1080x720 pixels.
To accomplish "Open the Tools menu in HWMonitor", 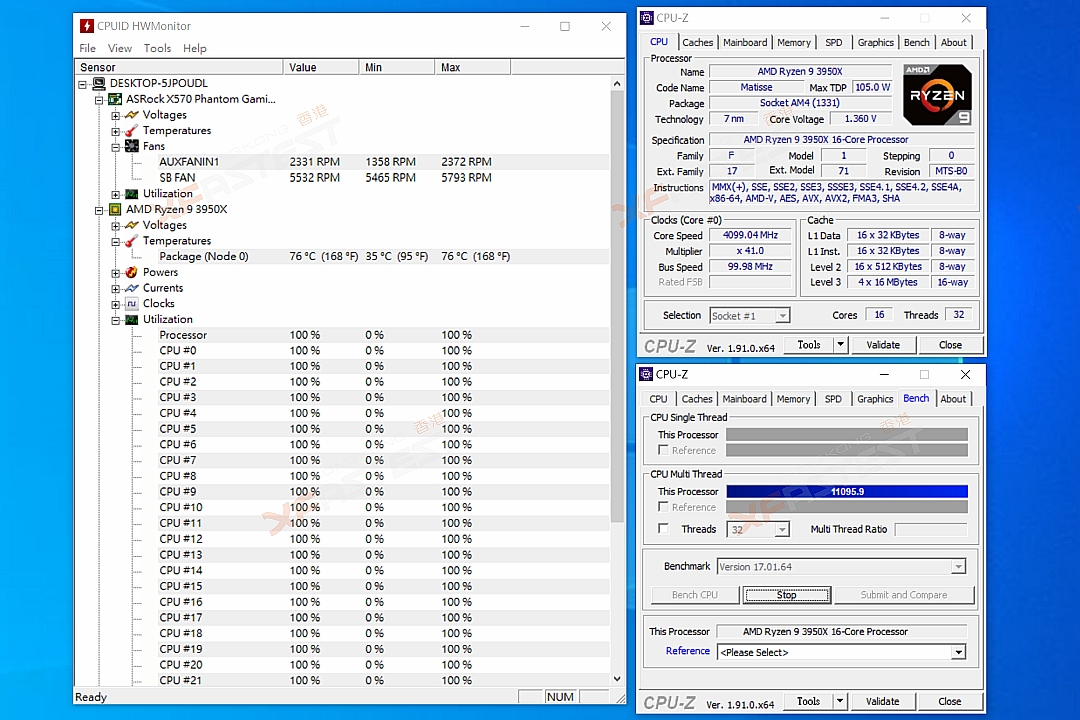I will pyautogui.click(x=157, y=48).
